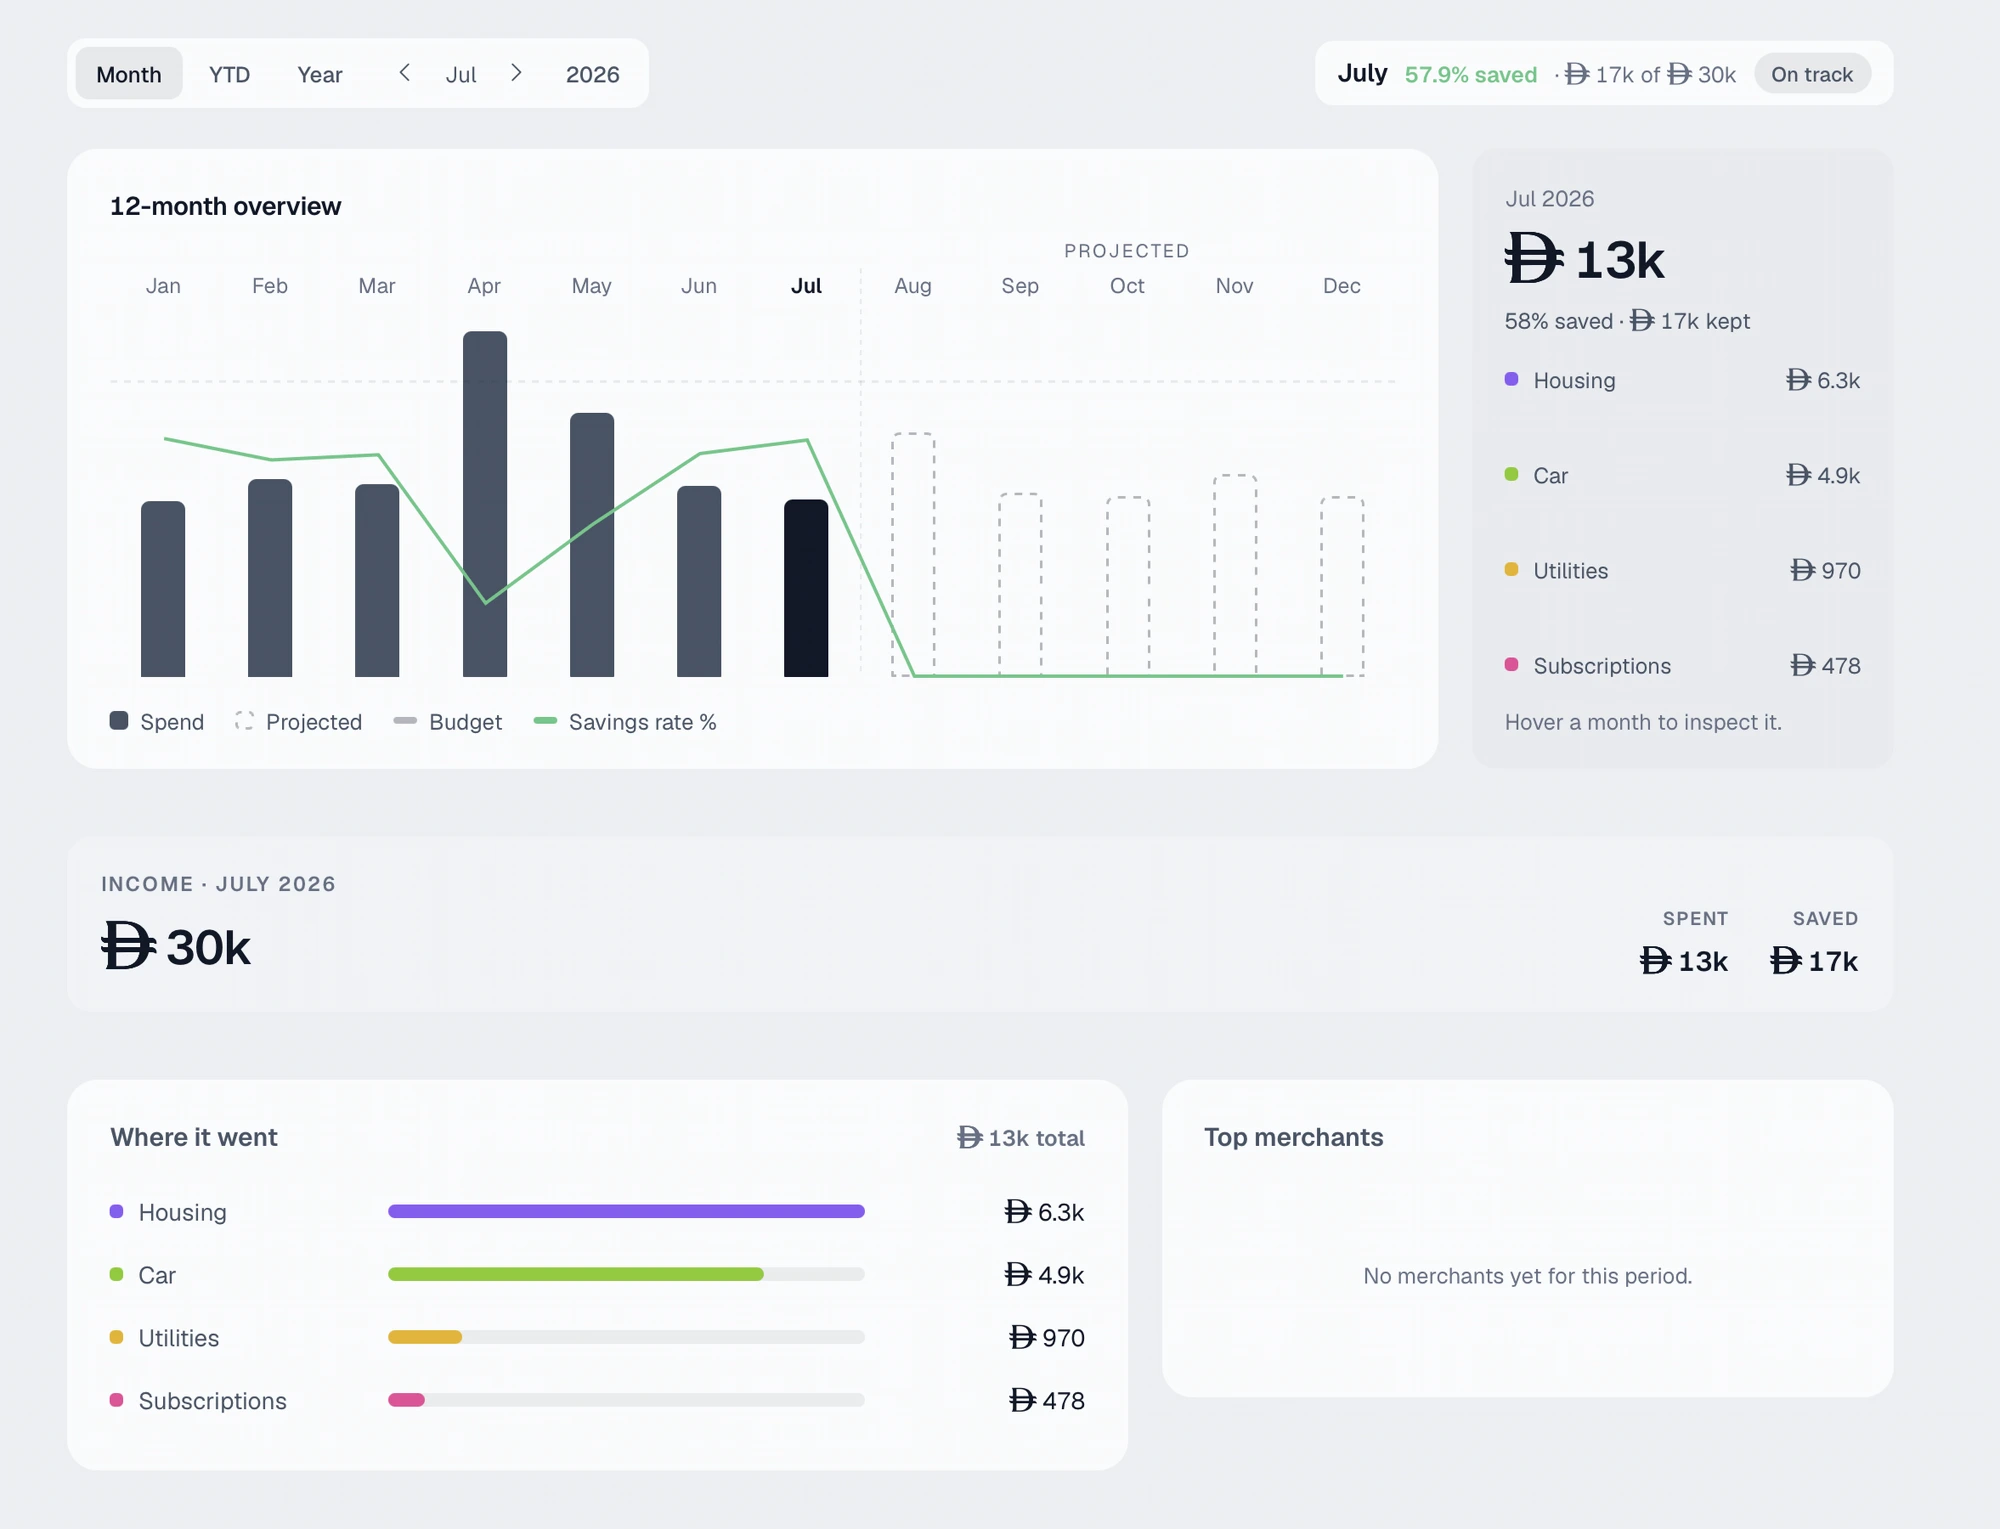The image size is (2000, 1529).
Task: Click the purple Housing dot in Where it went
Action: [x=117, y=1211]
